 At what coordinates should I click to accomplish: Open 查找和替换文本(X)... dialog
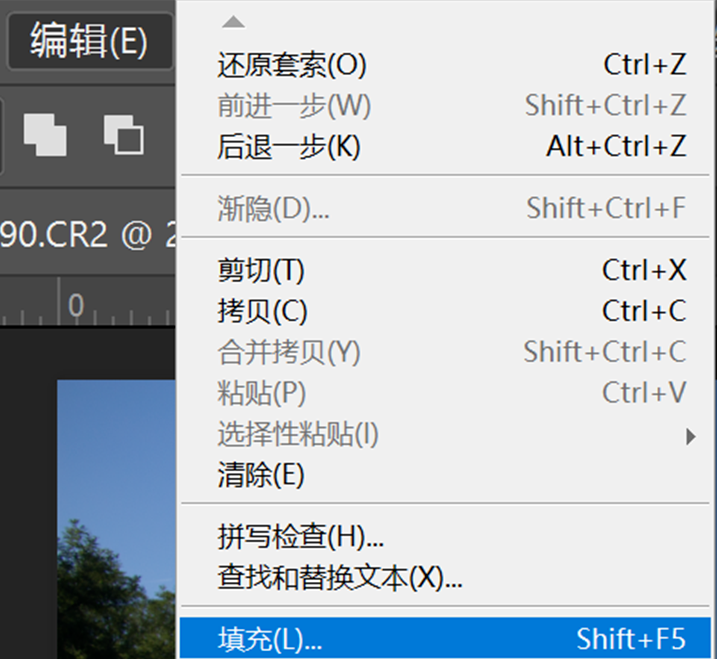[x=339, y=577]
